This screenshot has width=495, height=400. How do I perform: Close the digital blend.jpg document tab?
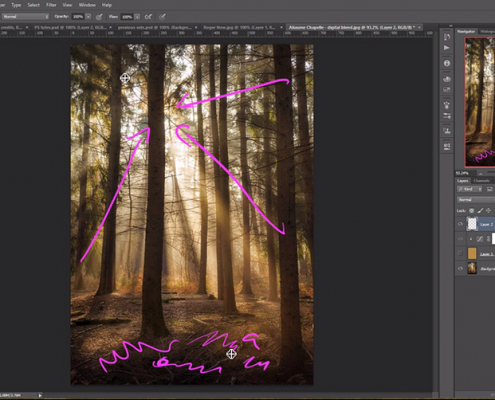(419, 27)
